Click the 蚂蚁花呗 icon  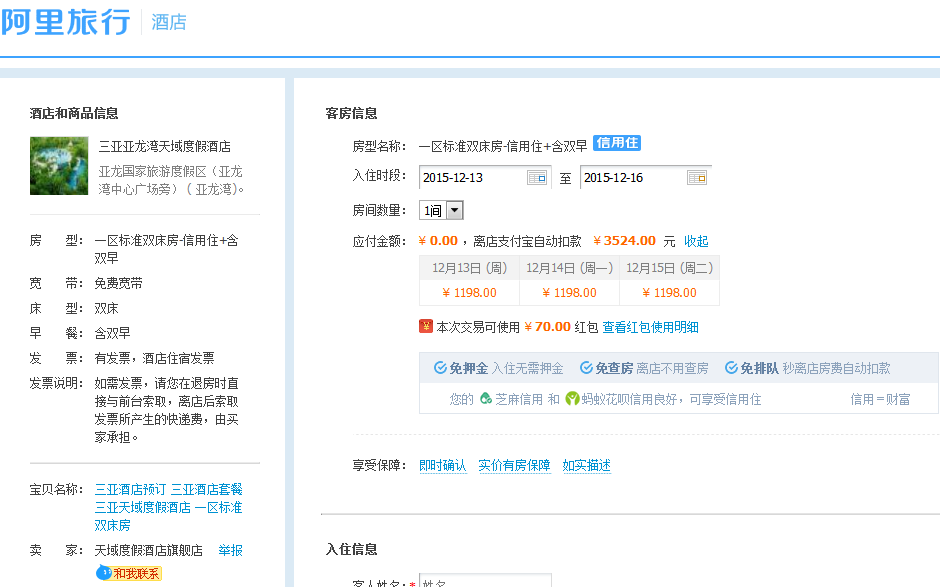coord(572,399)
